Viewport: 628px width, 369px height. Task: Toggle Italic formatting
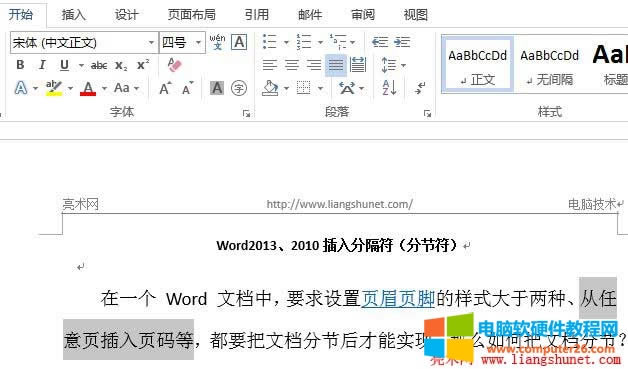(x=42, y=65)
